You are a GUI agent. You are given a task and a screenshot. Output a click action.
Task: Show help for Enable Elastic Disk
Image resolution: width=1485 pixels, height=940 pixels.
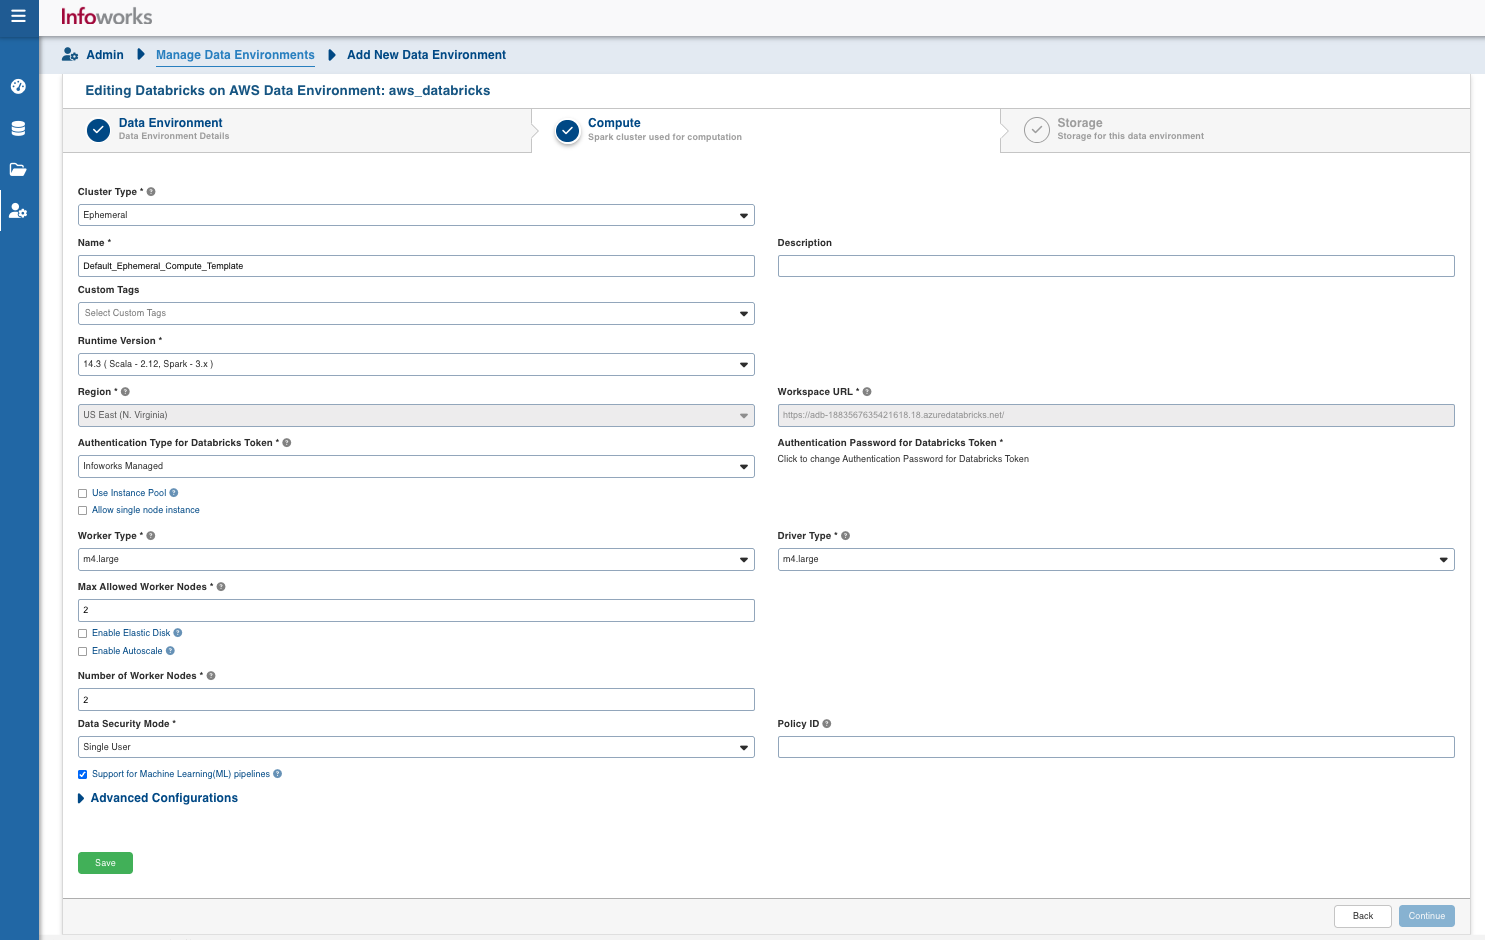(x=178, y=633)
